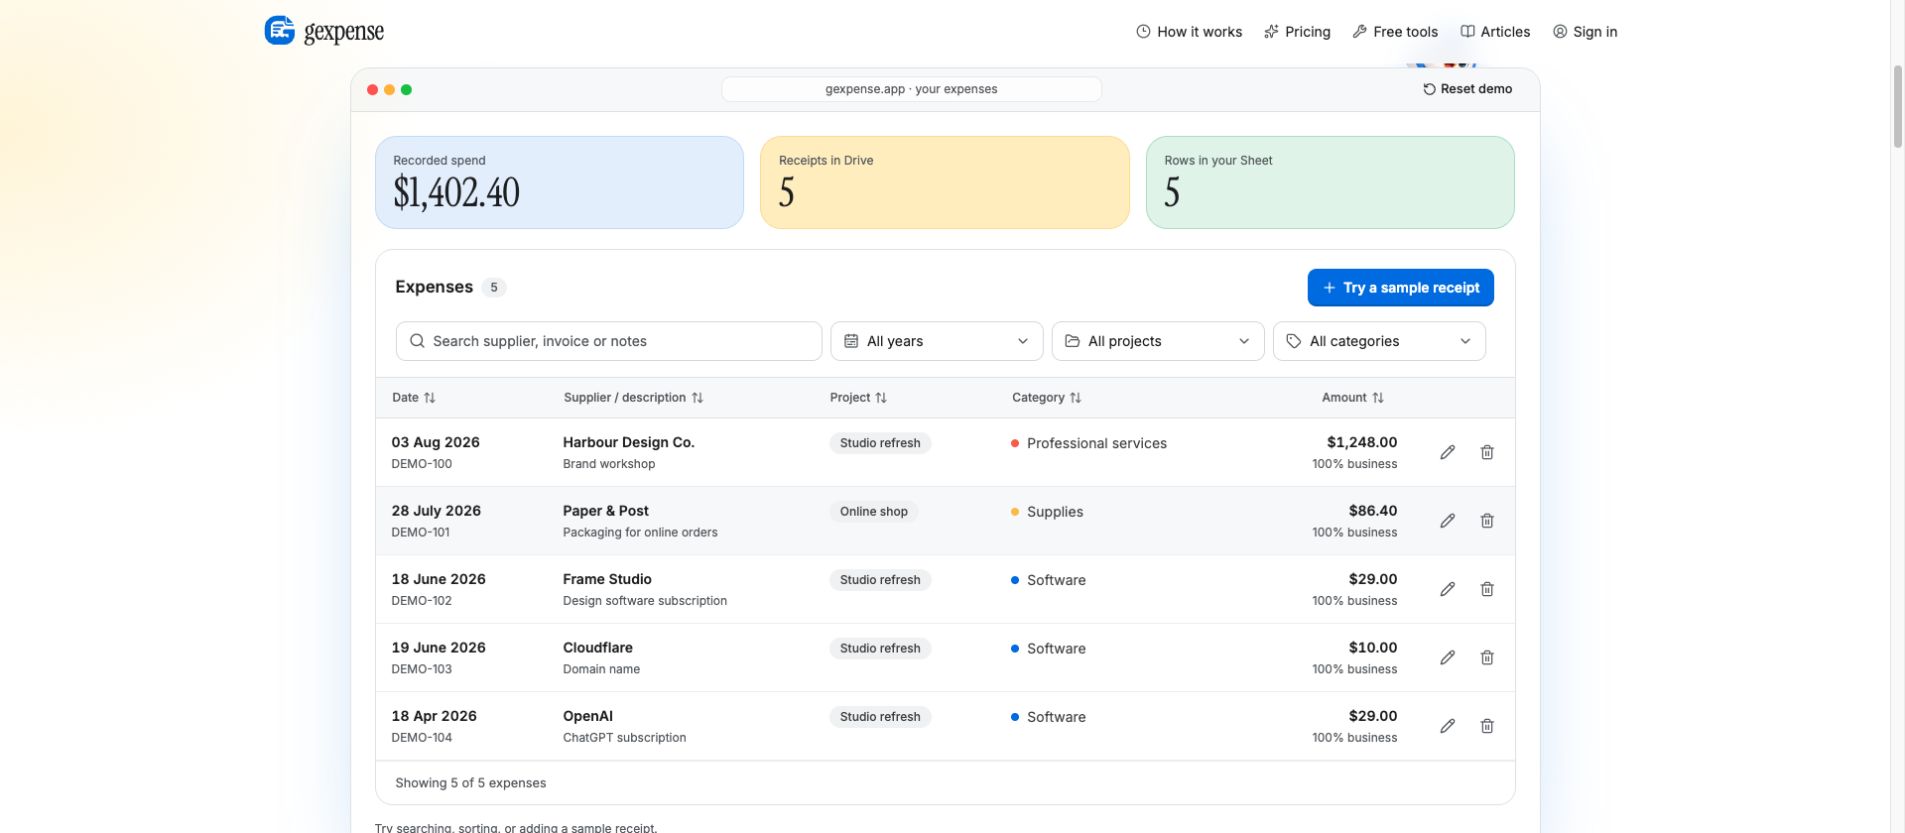Open the All years dropdown

point(936,341)
